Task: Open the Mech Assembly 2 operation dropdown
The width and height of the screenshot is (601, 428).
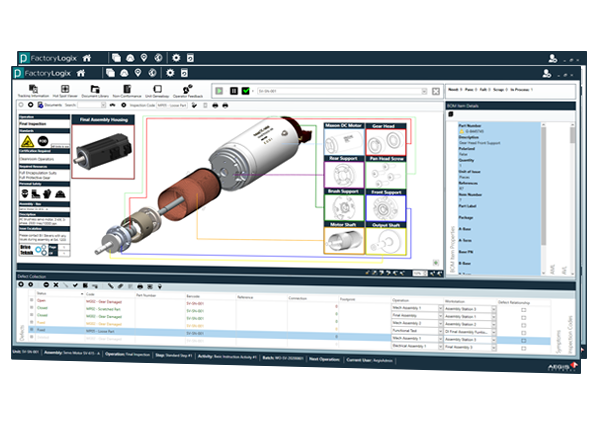Action: (440, 323)
